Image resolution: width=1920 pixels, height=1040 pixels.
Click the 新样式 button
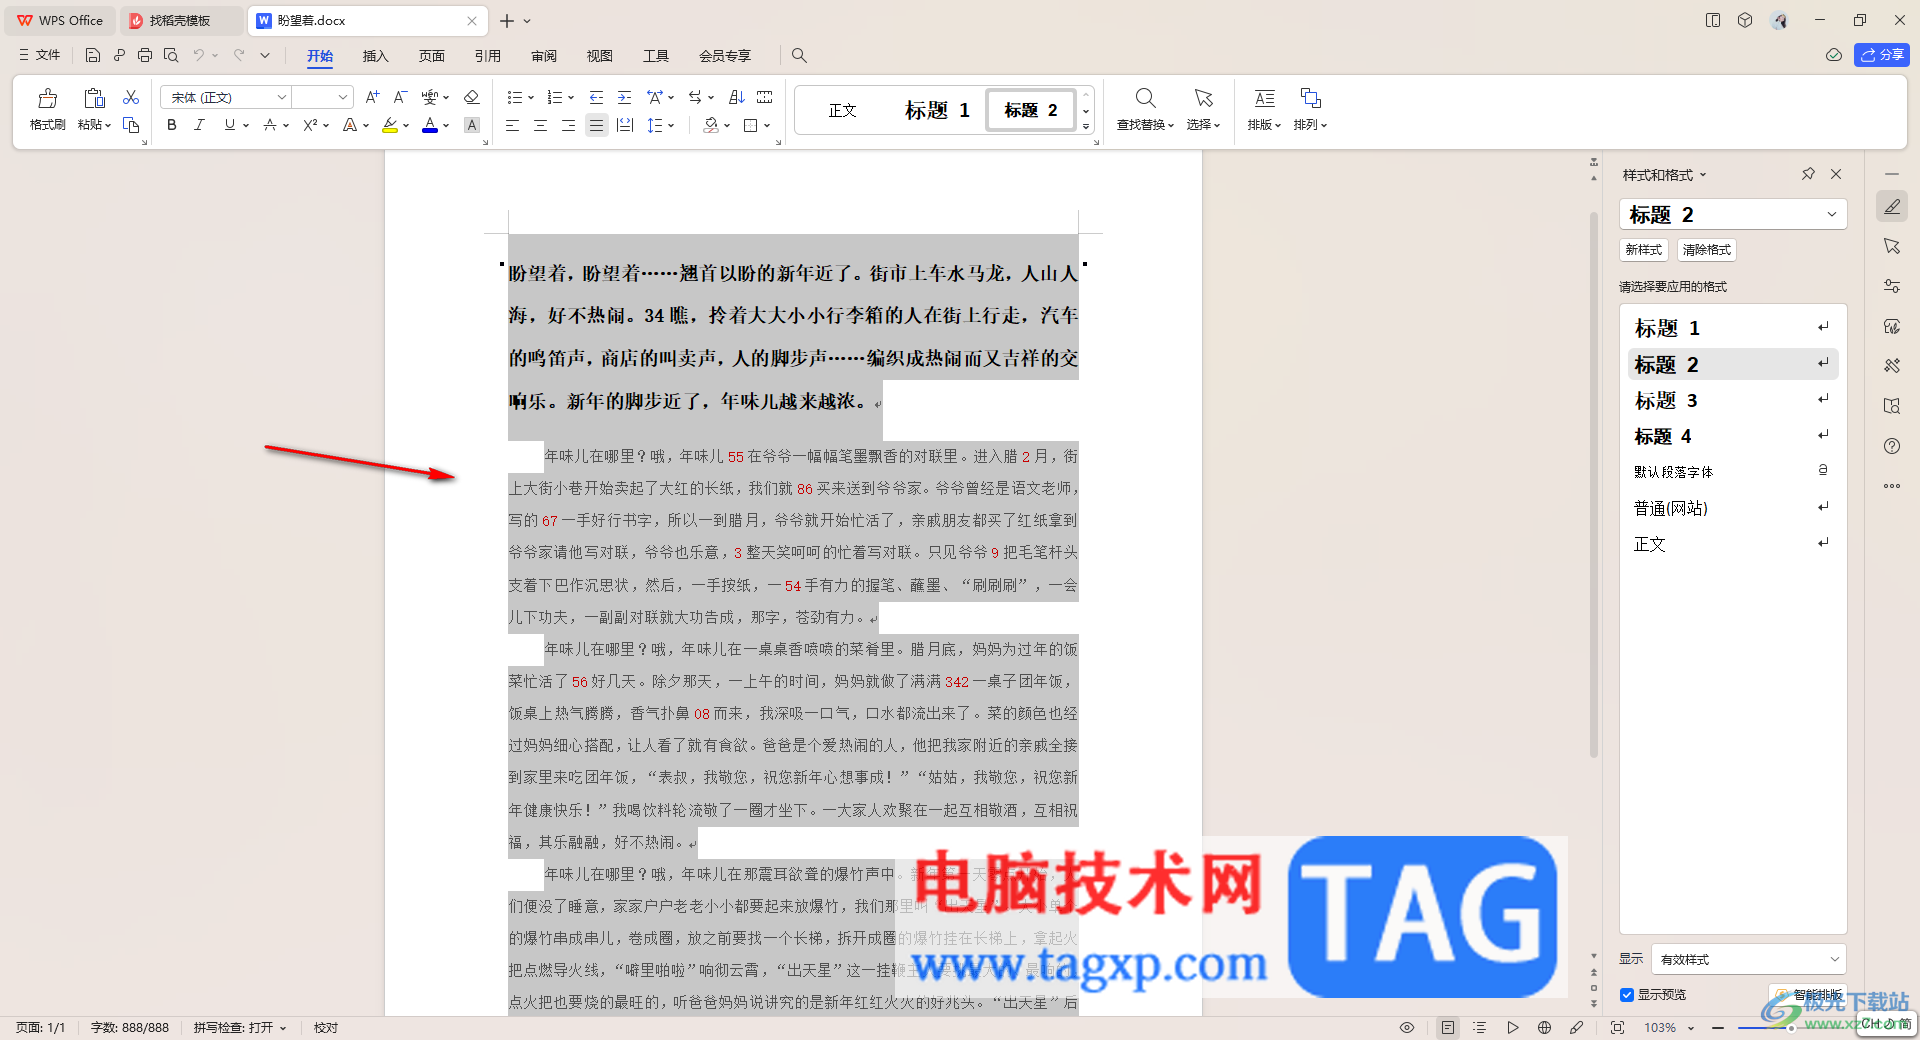pyautogui.click(x=1644, y=250)
